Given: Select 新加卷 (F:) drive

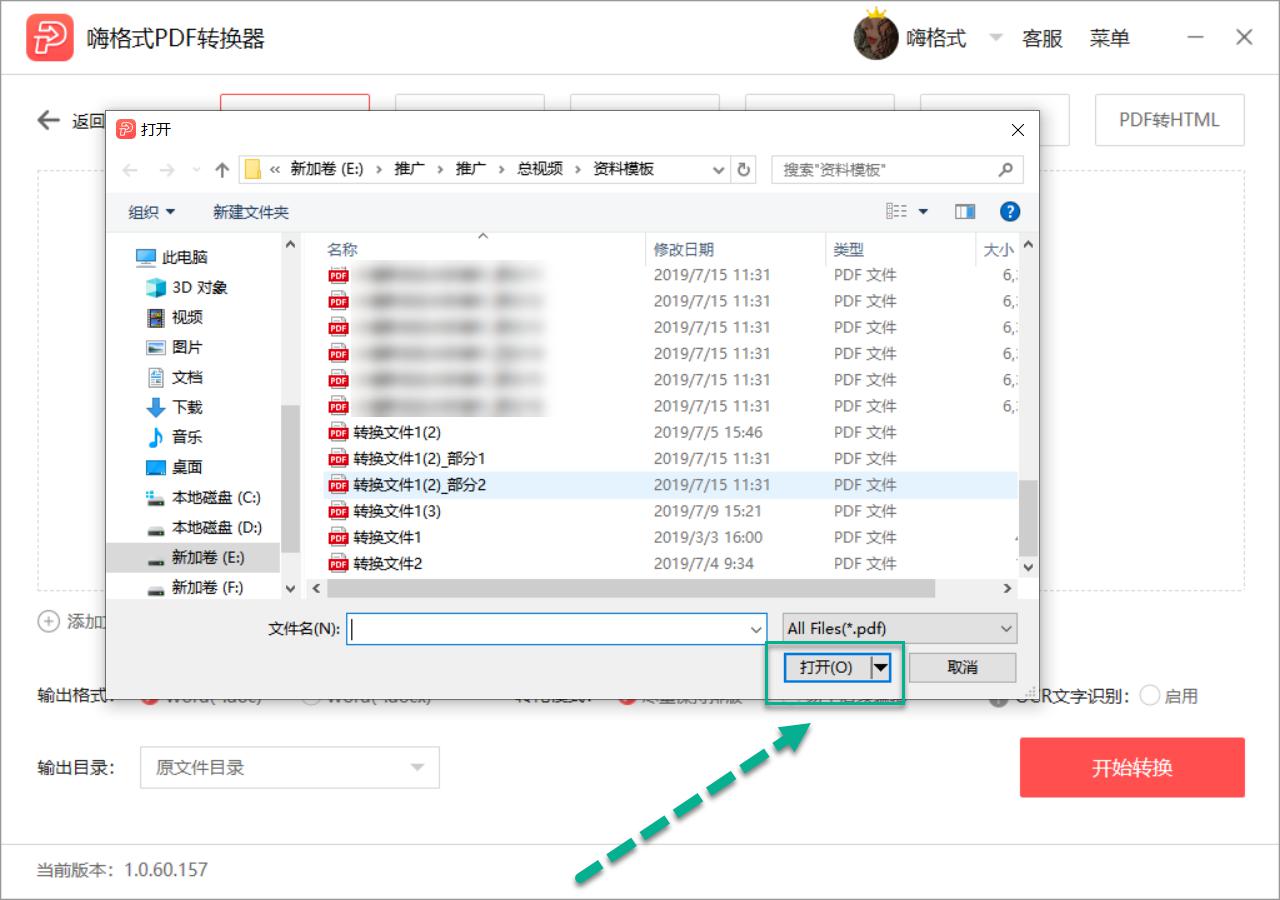Looking at the screenshot, I should click(194, 587).
